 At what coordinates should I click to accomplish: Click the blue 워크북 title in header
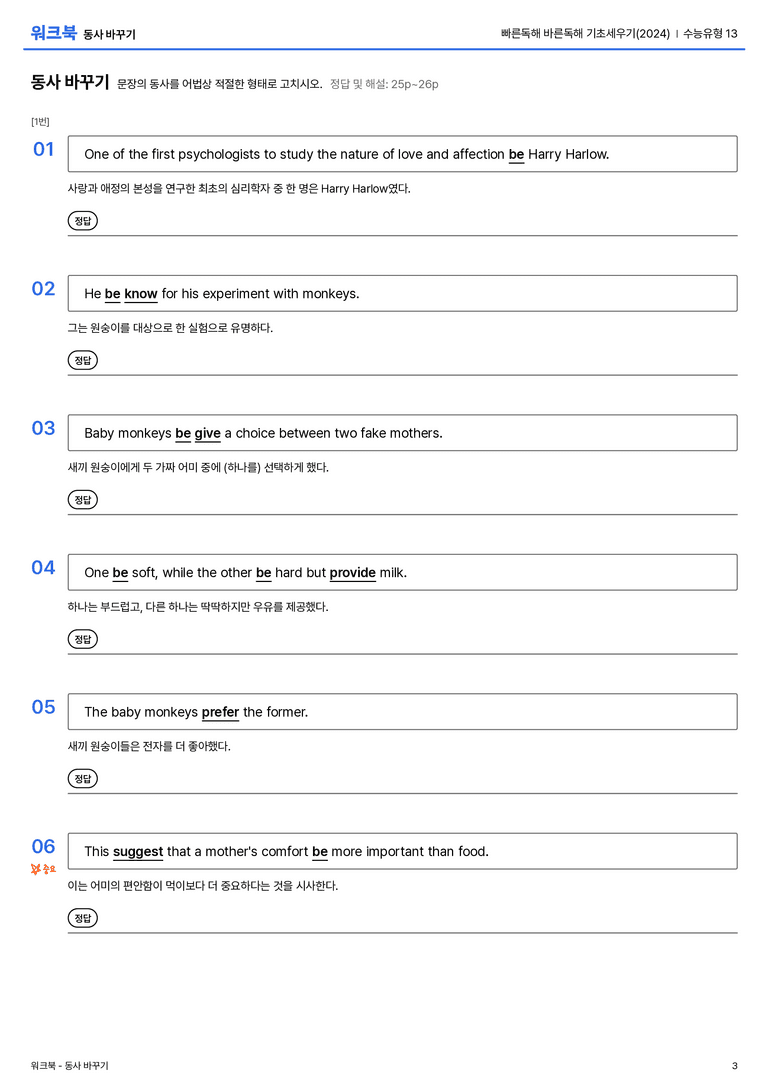pos(53,33)
